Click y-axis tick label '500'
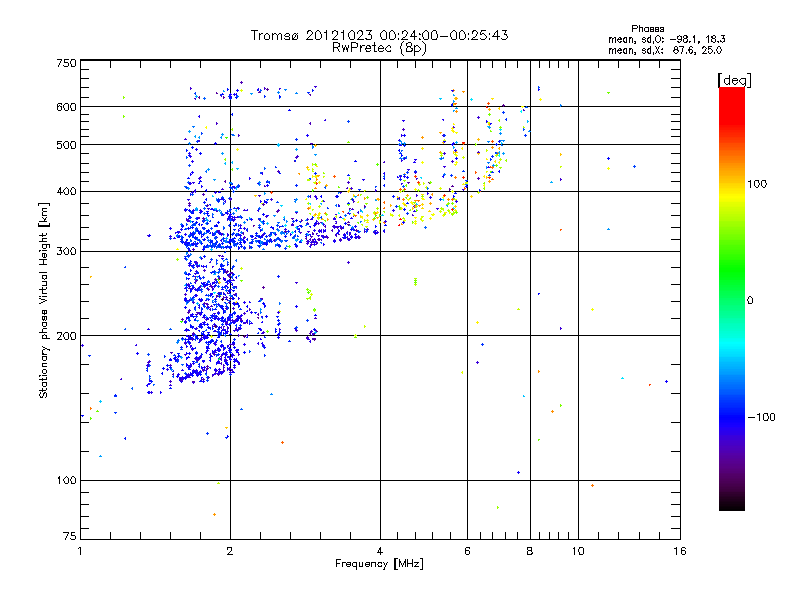The image size is (800, 600). click(66, 145)
